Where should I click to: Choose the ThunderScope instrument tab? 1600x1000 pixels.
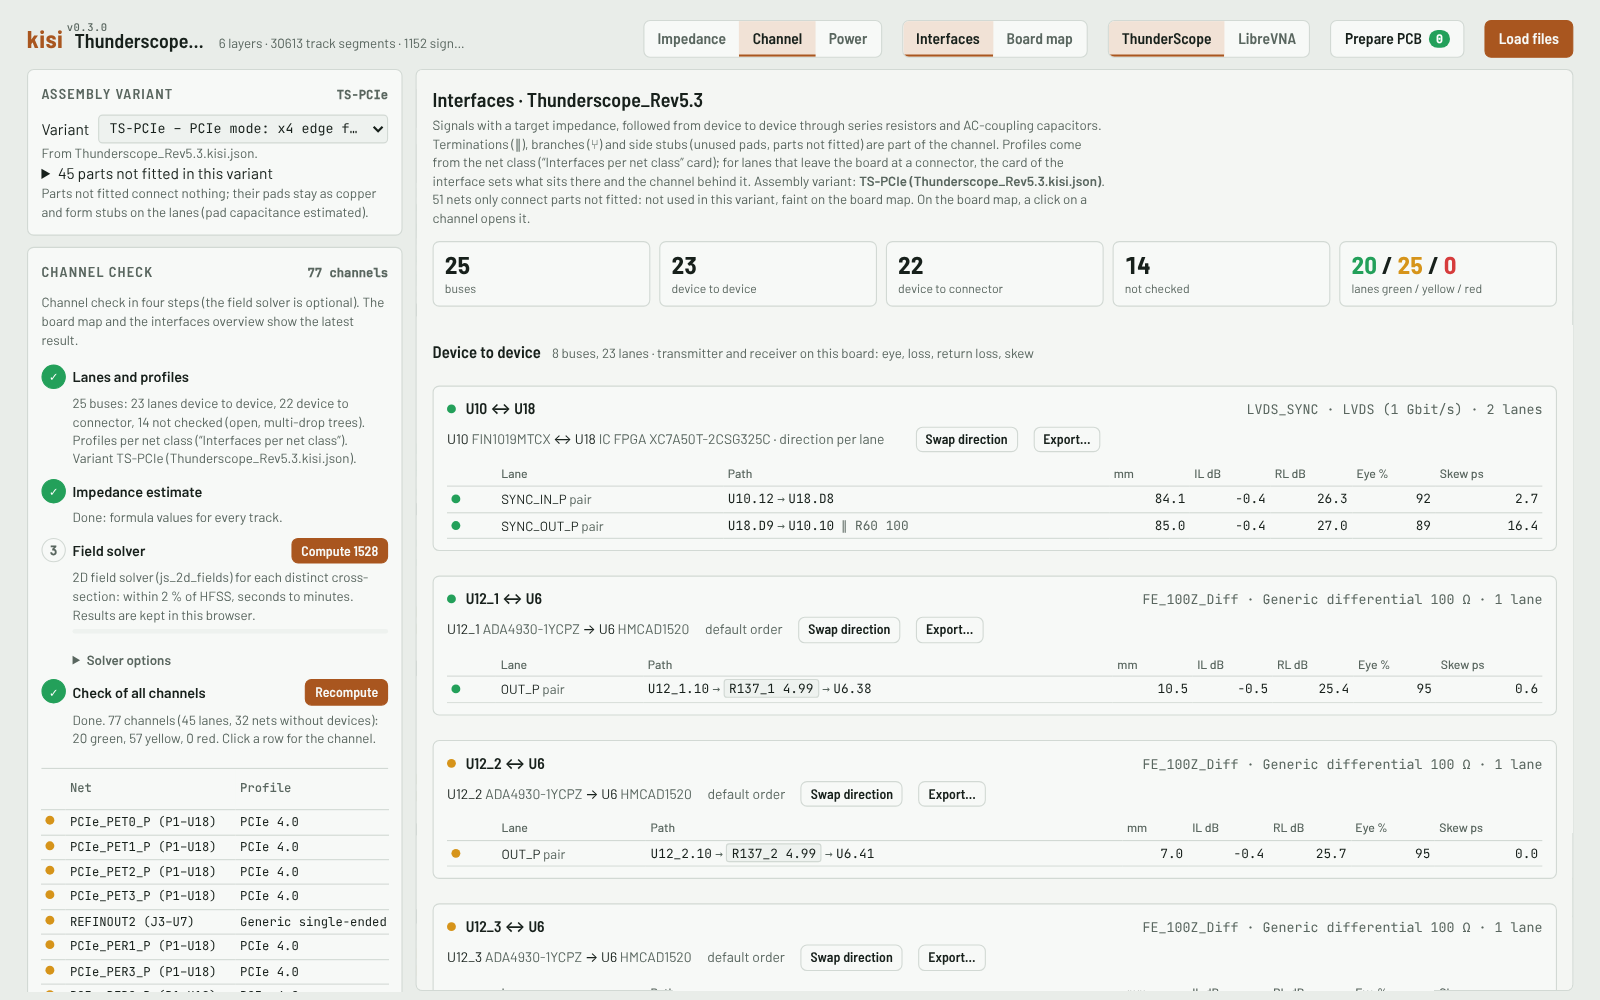point(1166,39)
